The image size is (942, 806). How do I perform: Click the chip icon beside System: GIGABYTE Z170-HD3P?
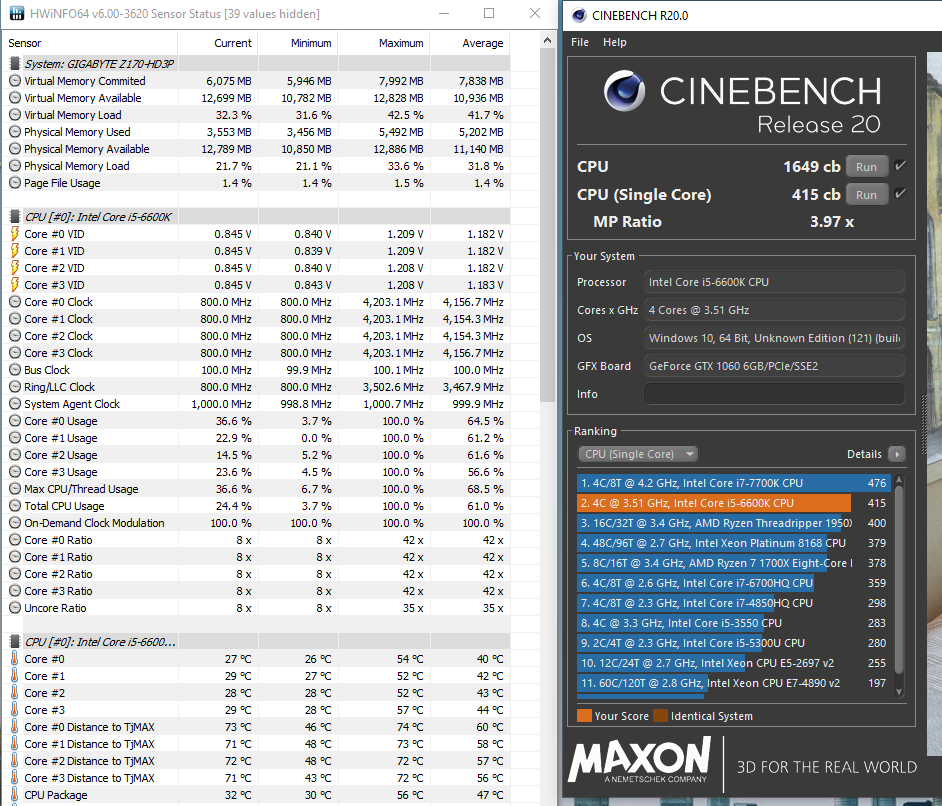pos(15,64)
